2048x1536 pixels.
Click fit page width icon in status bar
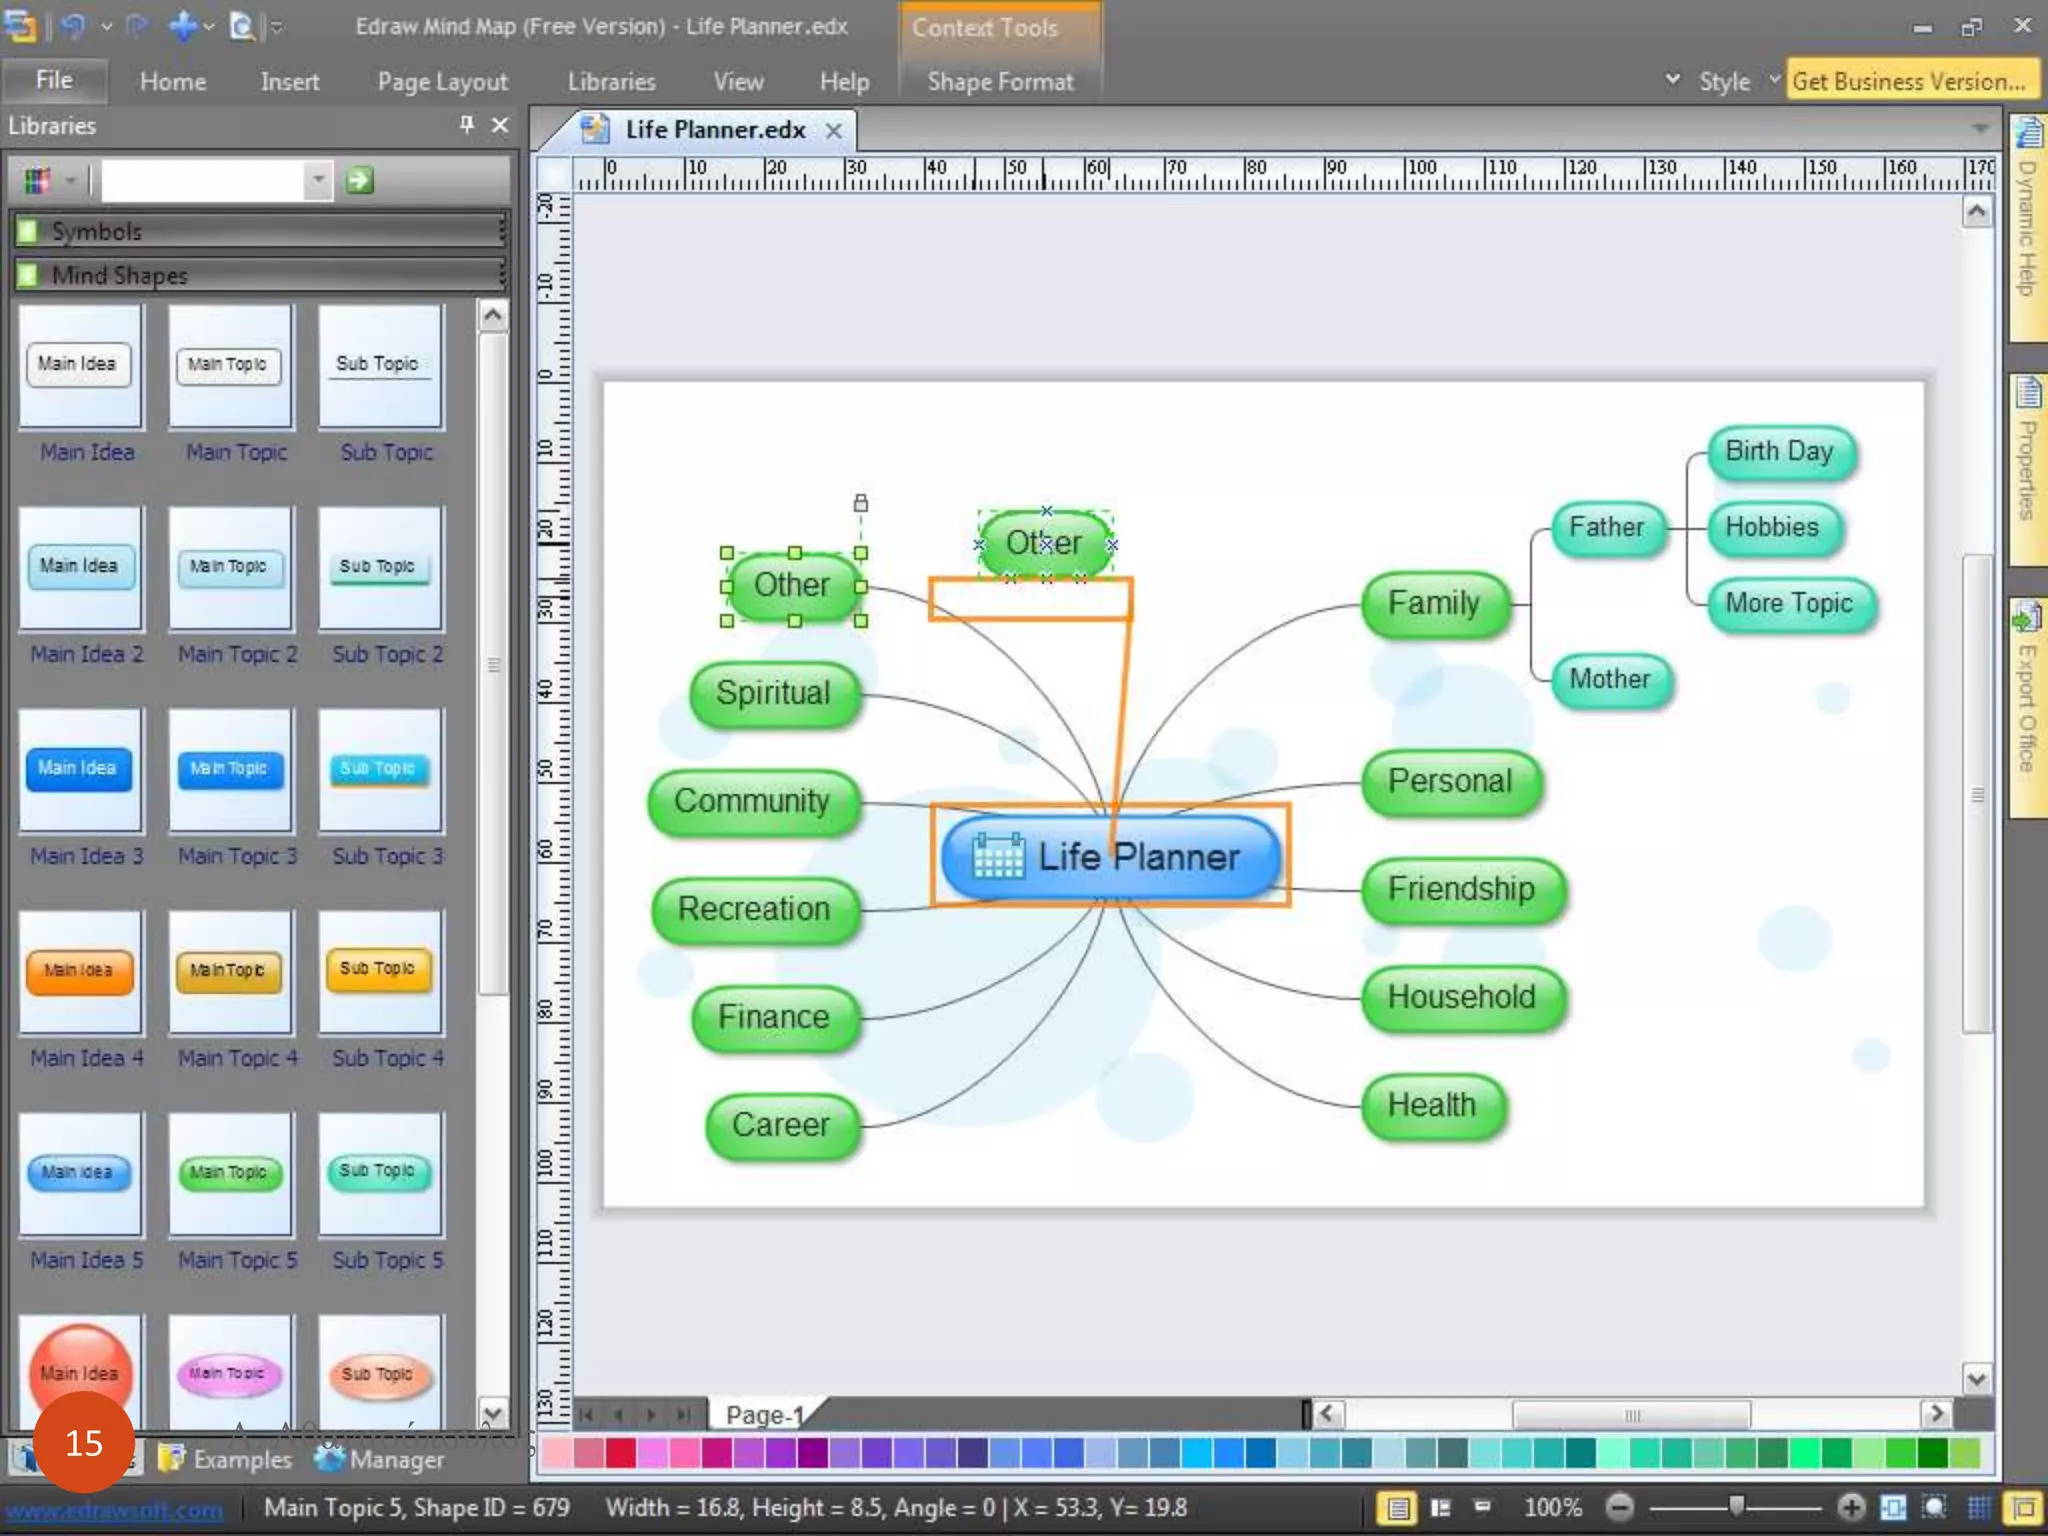[x=1892, y=1507]
